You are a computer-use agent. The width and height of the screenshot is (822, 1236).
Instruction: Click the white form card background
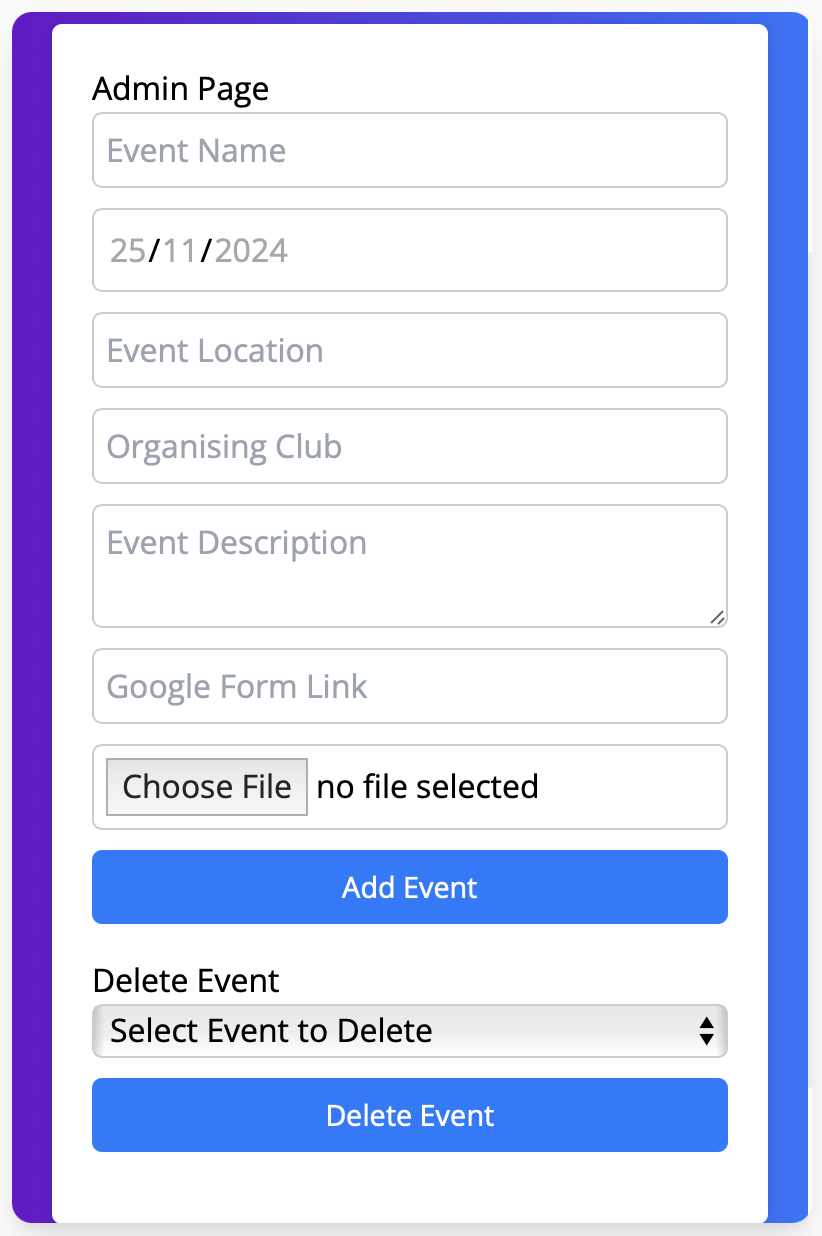coord(410,1180)
